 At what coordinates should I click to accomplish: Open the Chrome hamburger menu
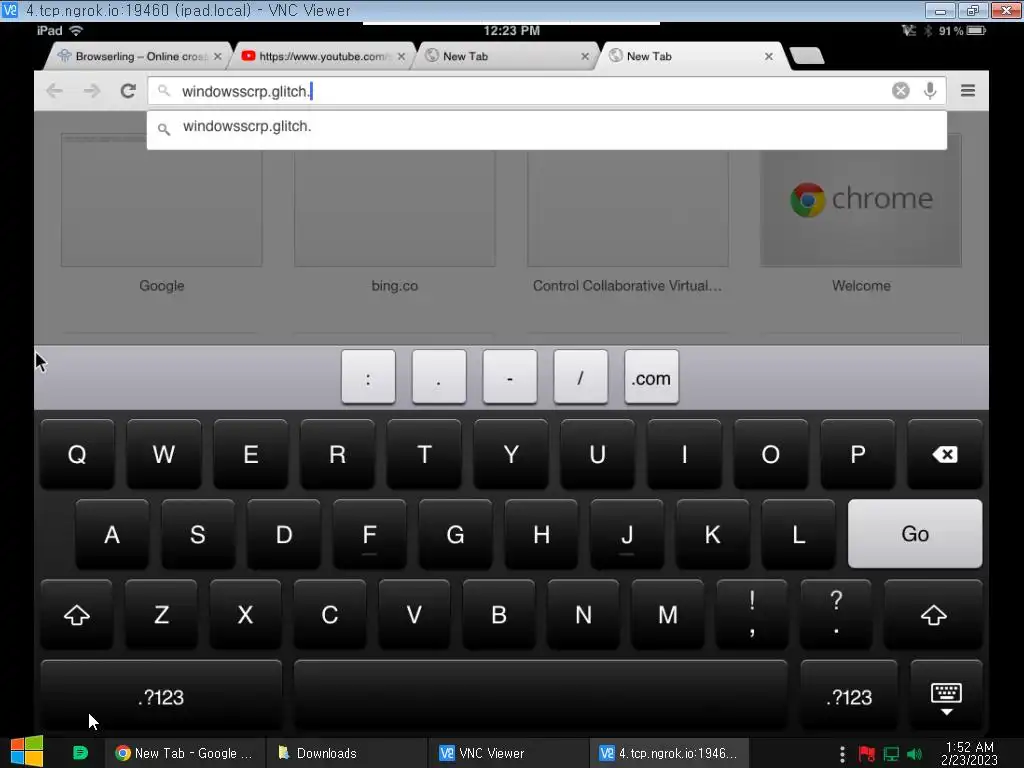pos(968,91)
